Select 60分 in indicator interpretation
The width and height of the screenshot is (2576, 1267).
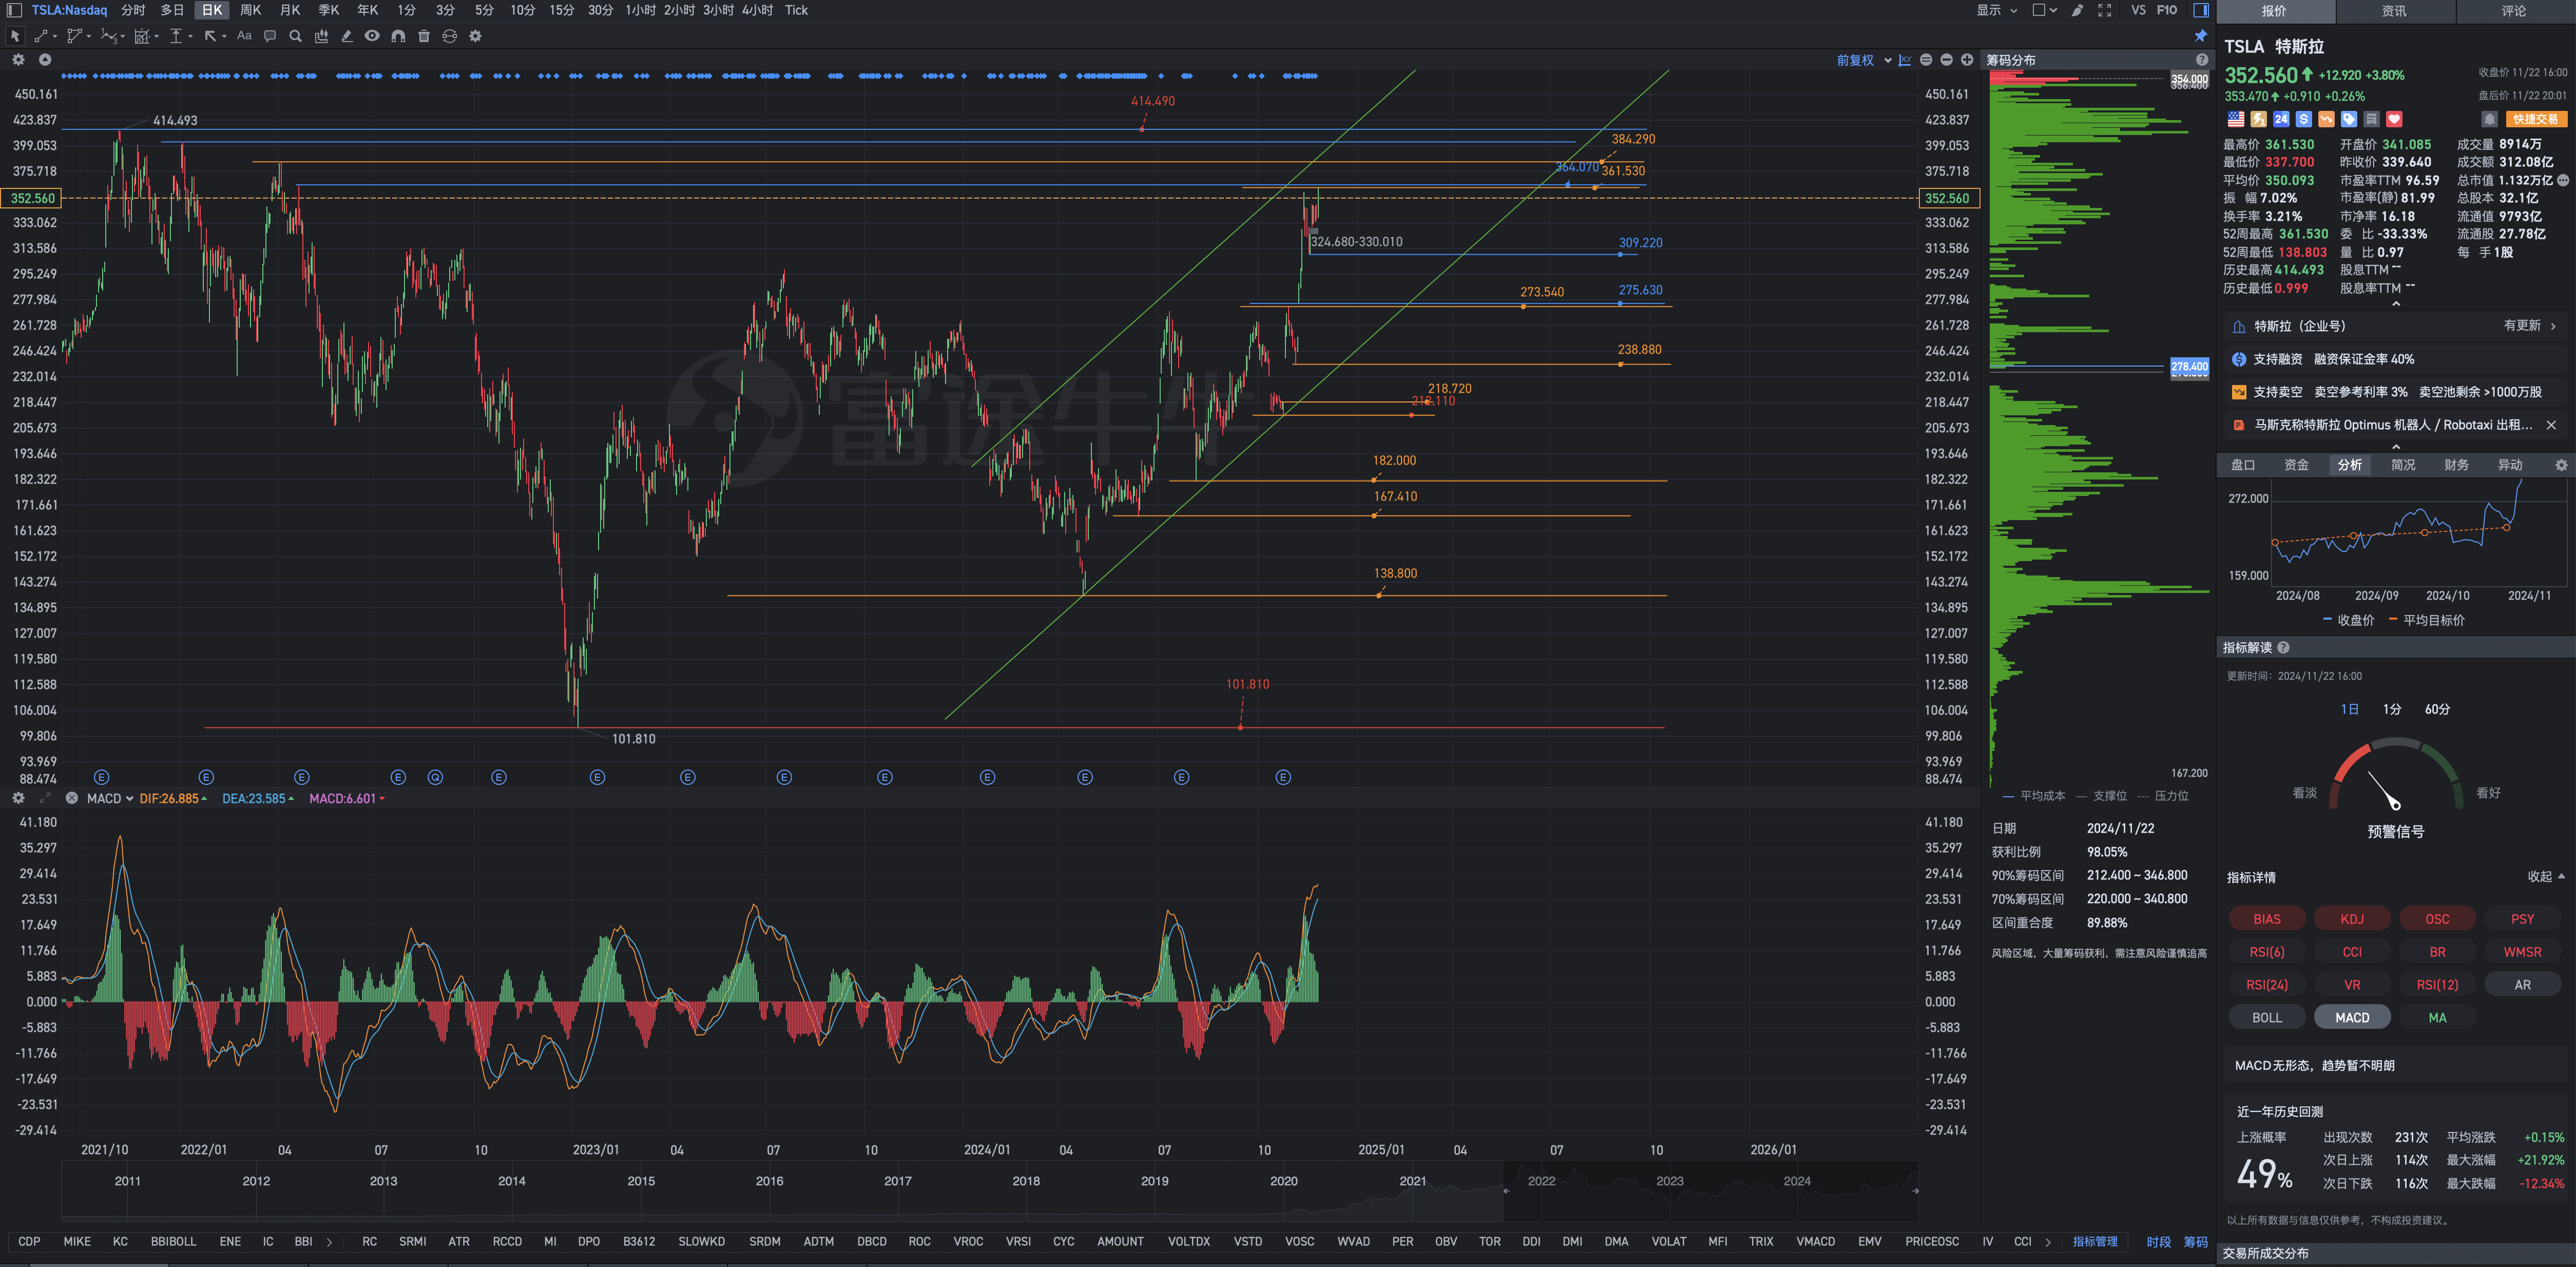point(2437,709)
